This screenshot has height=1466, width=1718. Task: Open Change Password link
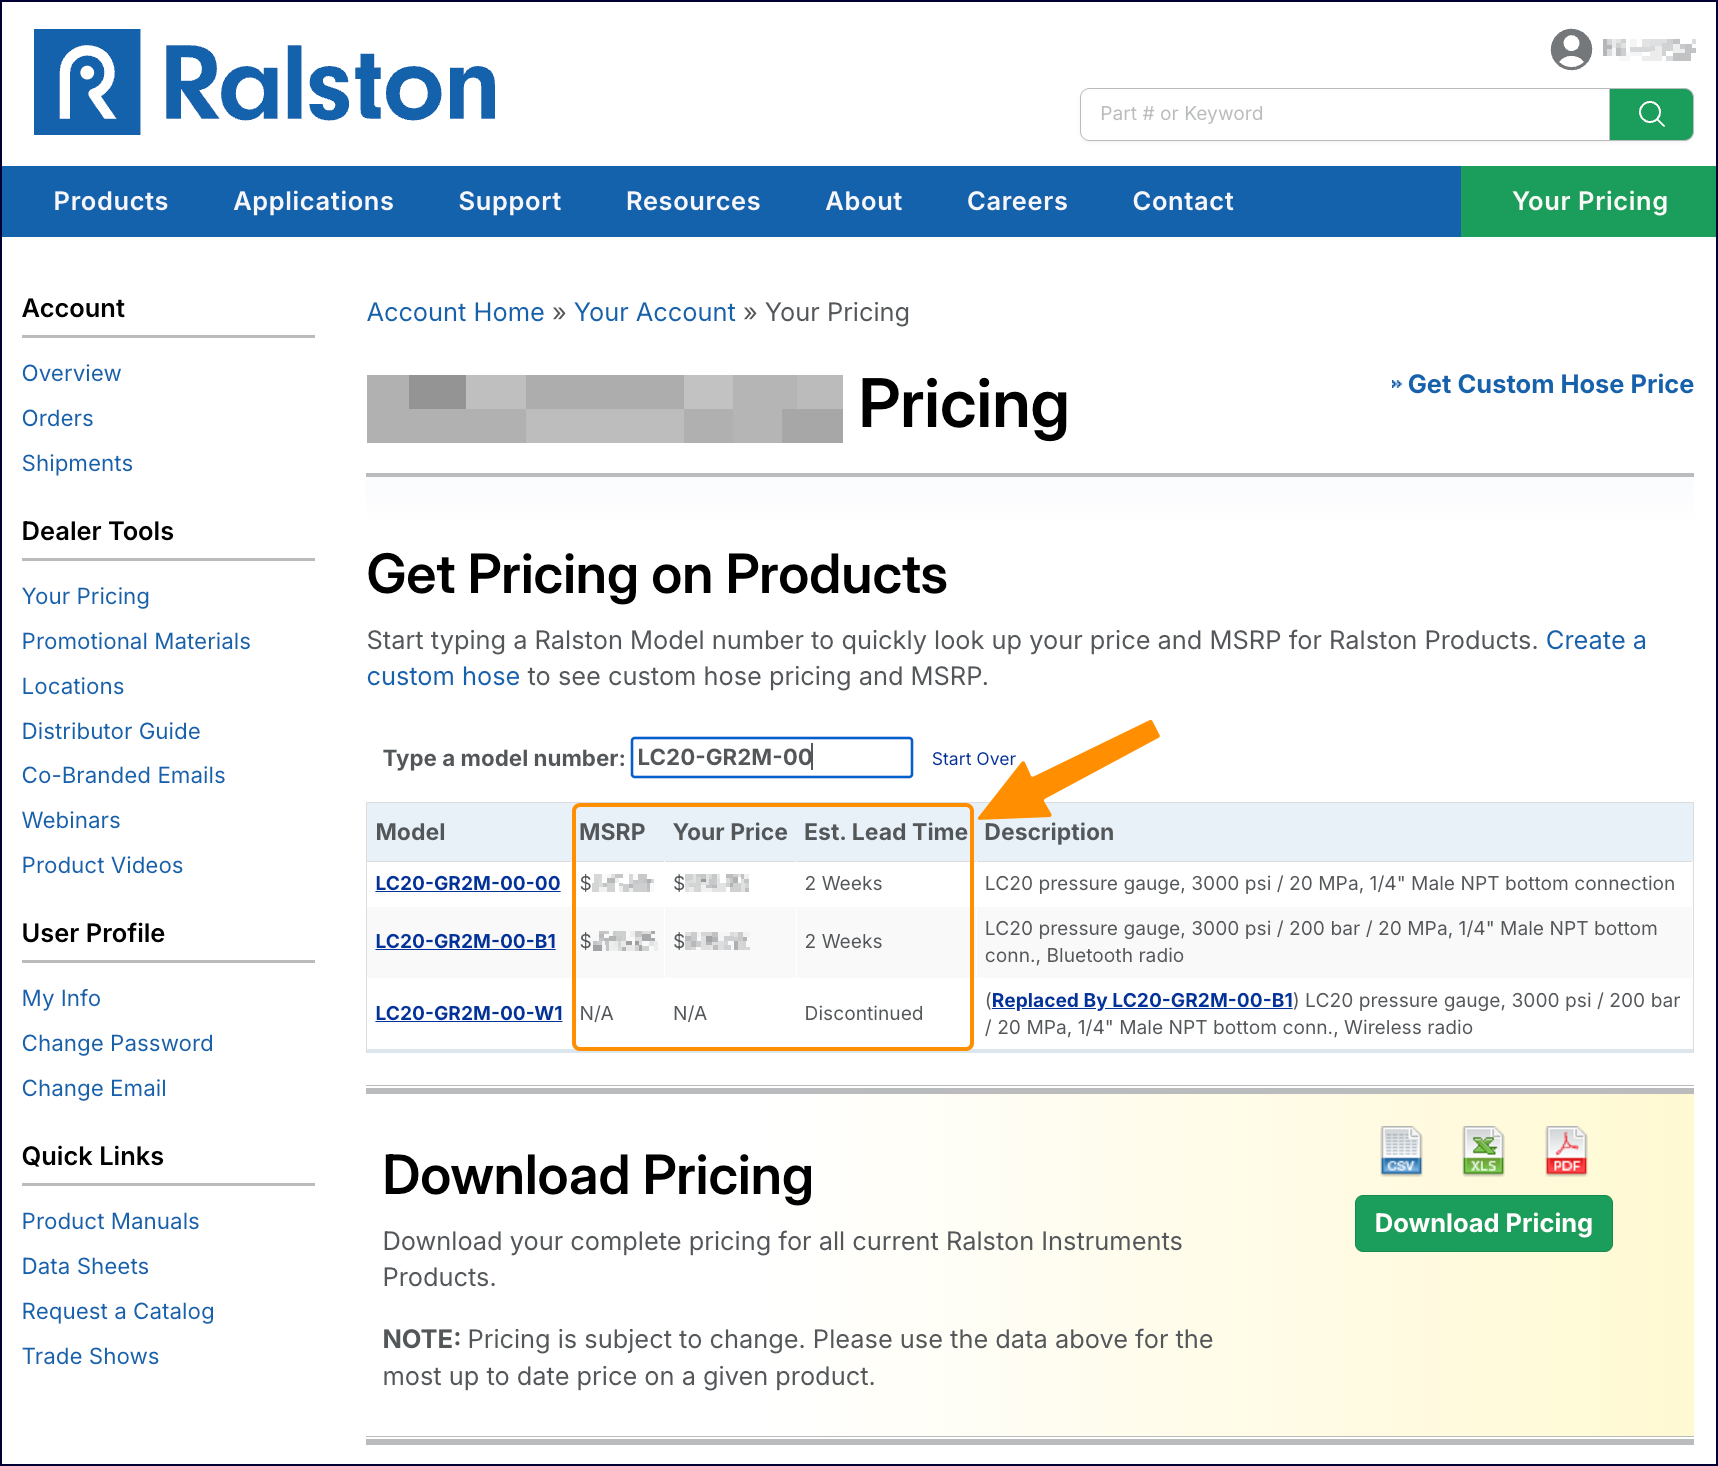pos(117,1043)
